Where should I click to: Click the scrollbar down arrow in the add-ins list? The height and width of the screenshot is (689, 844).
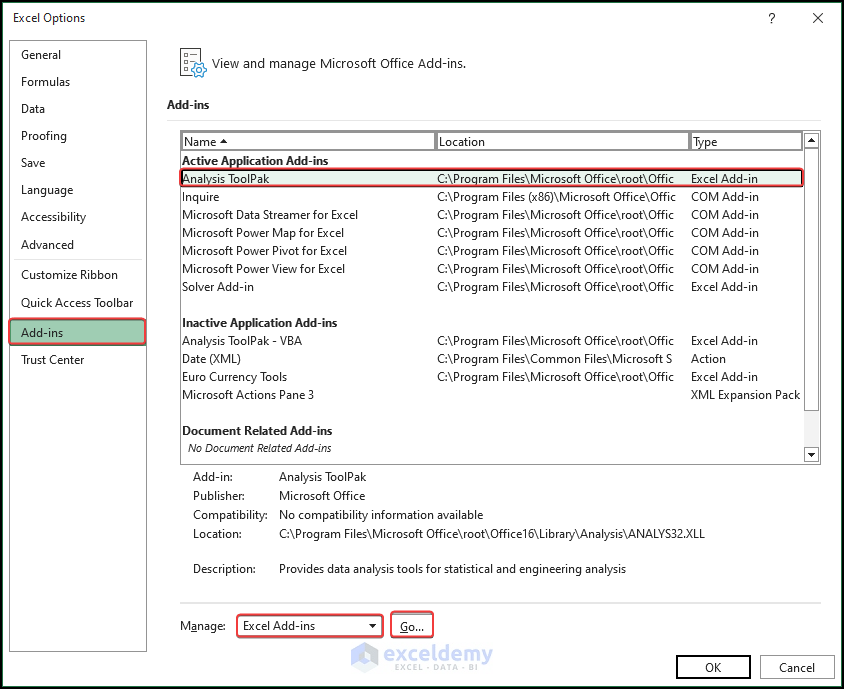click(x=811, y=455)
